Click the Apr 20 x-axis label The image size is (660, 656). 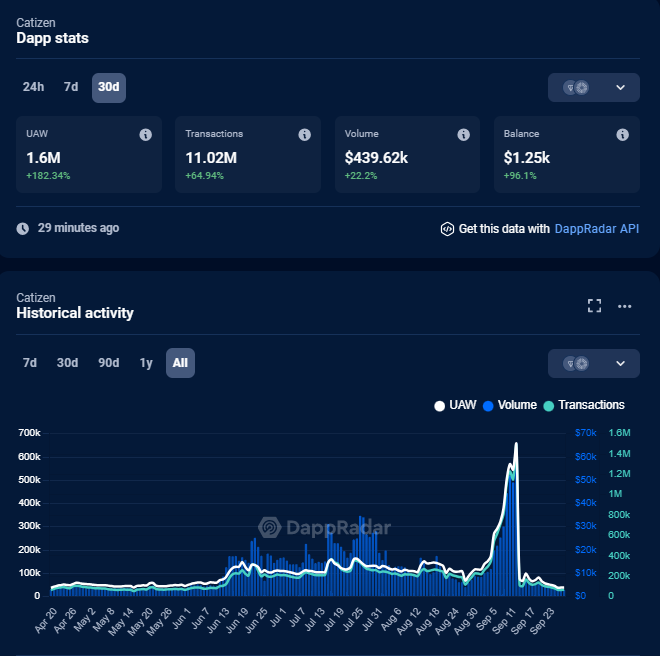(45, 621)
